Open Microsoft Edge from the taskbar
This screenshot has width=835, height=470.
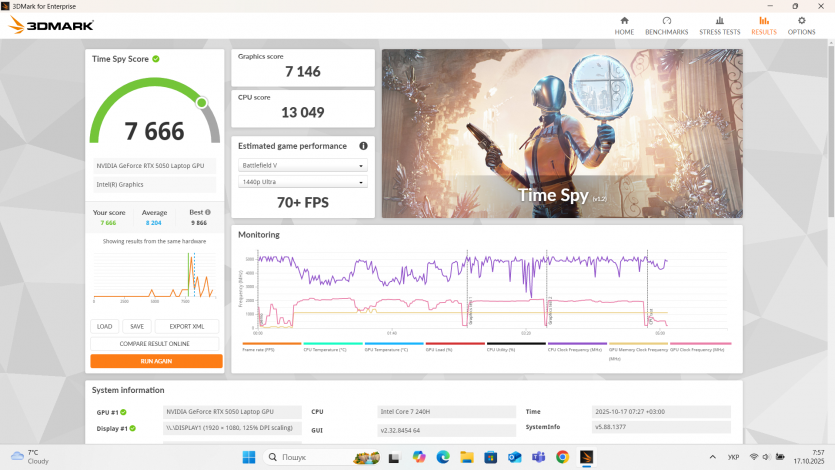(x=443, y=457)
